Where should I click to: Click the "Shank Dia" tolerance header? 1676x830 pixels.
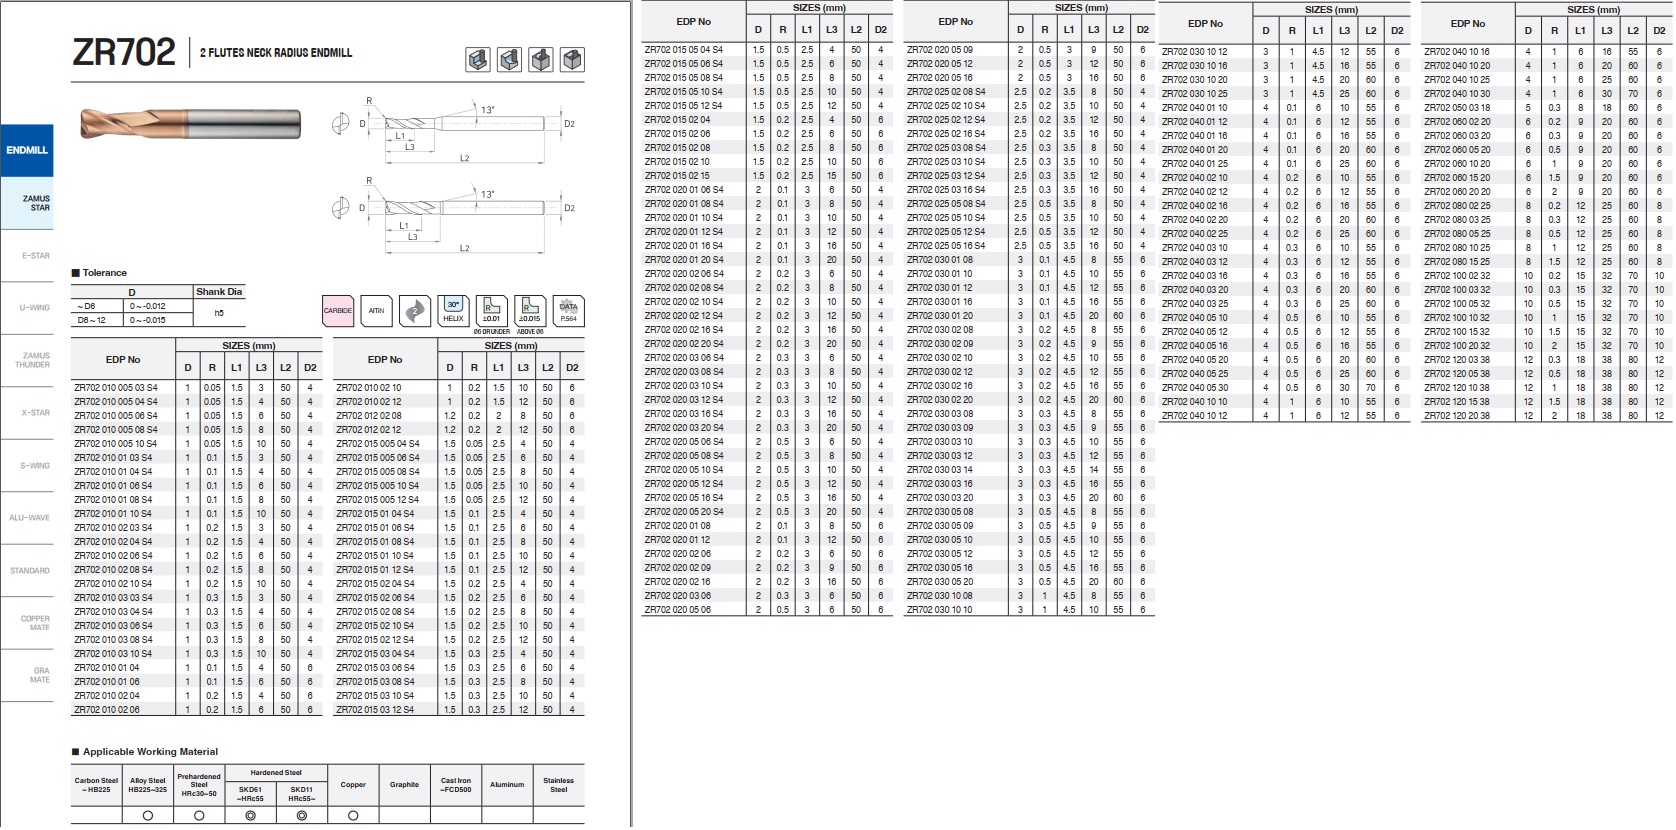(219, 292)
